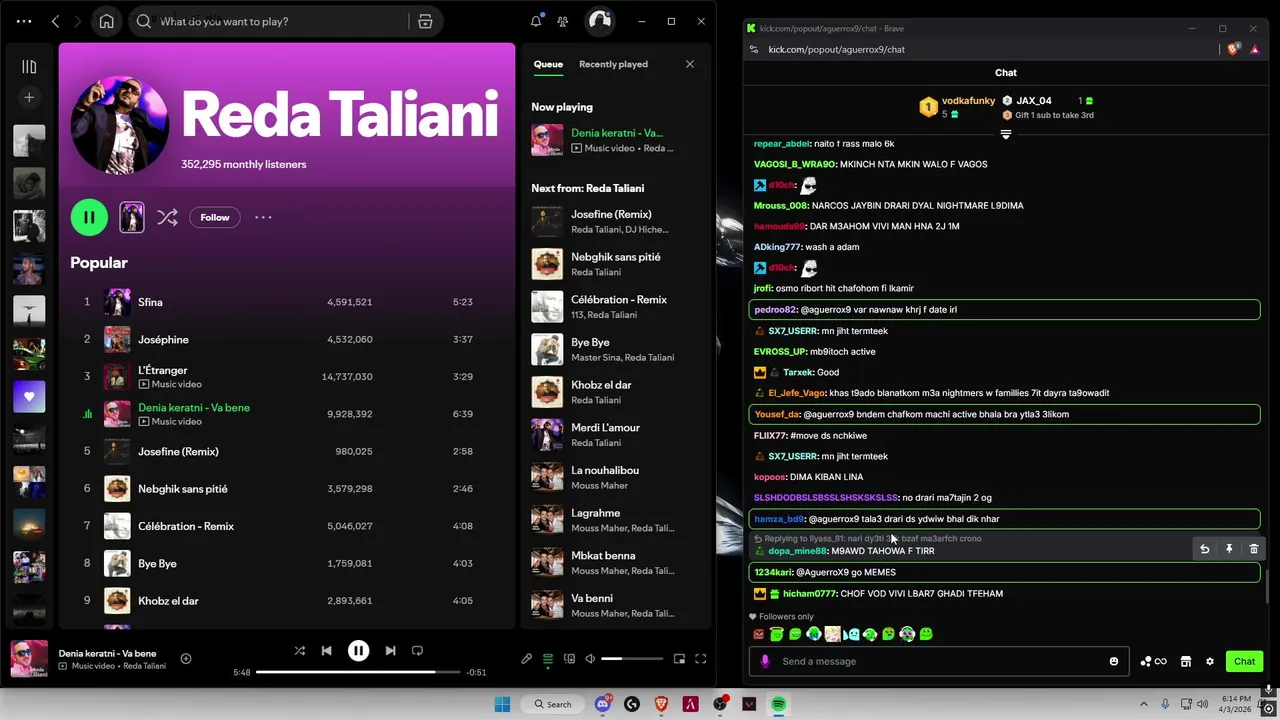Open the Browse icon in the search bar
The image size is (1280, 720).
pos(425,21)
